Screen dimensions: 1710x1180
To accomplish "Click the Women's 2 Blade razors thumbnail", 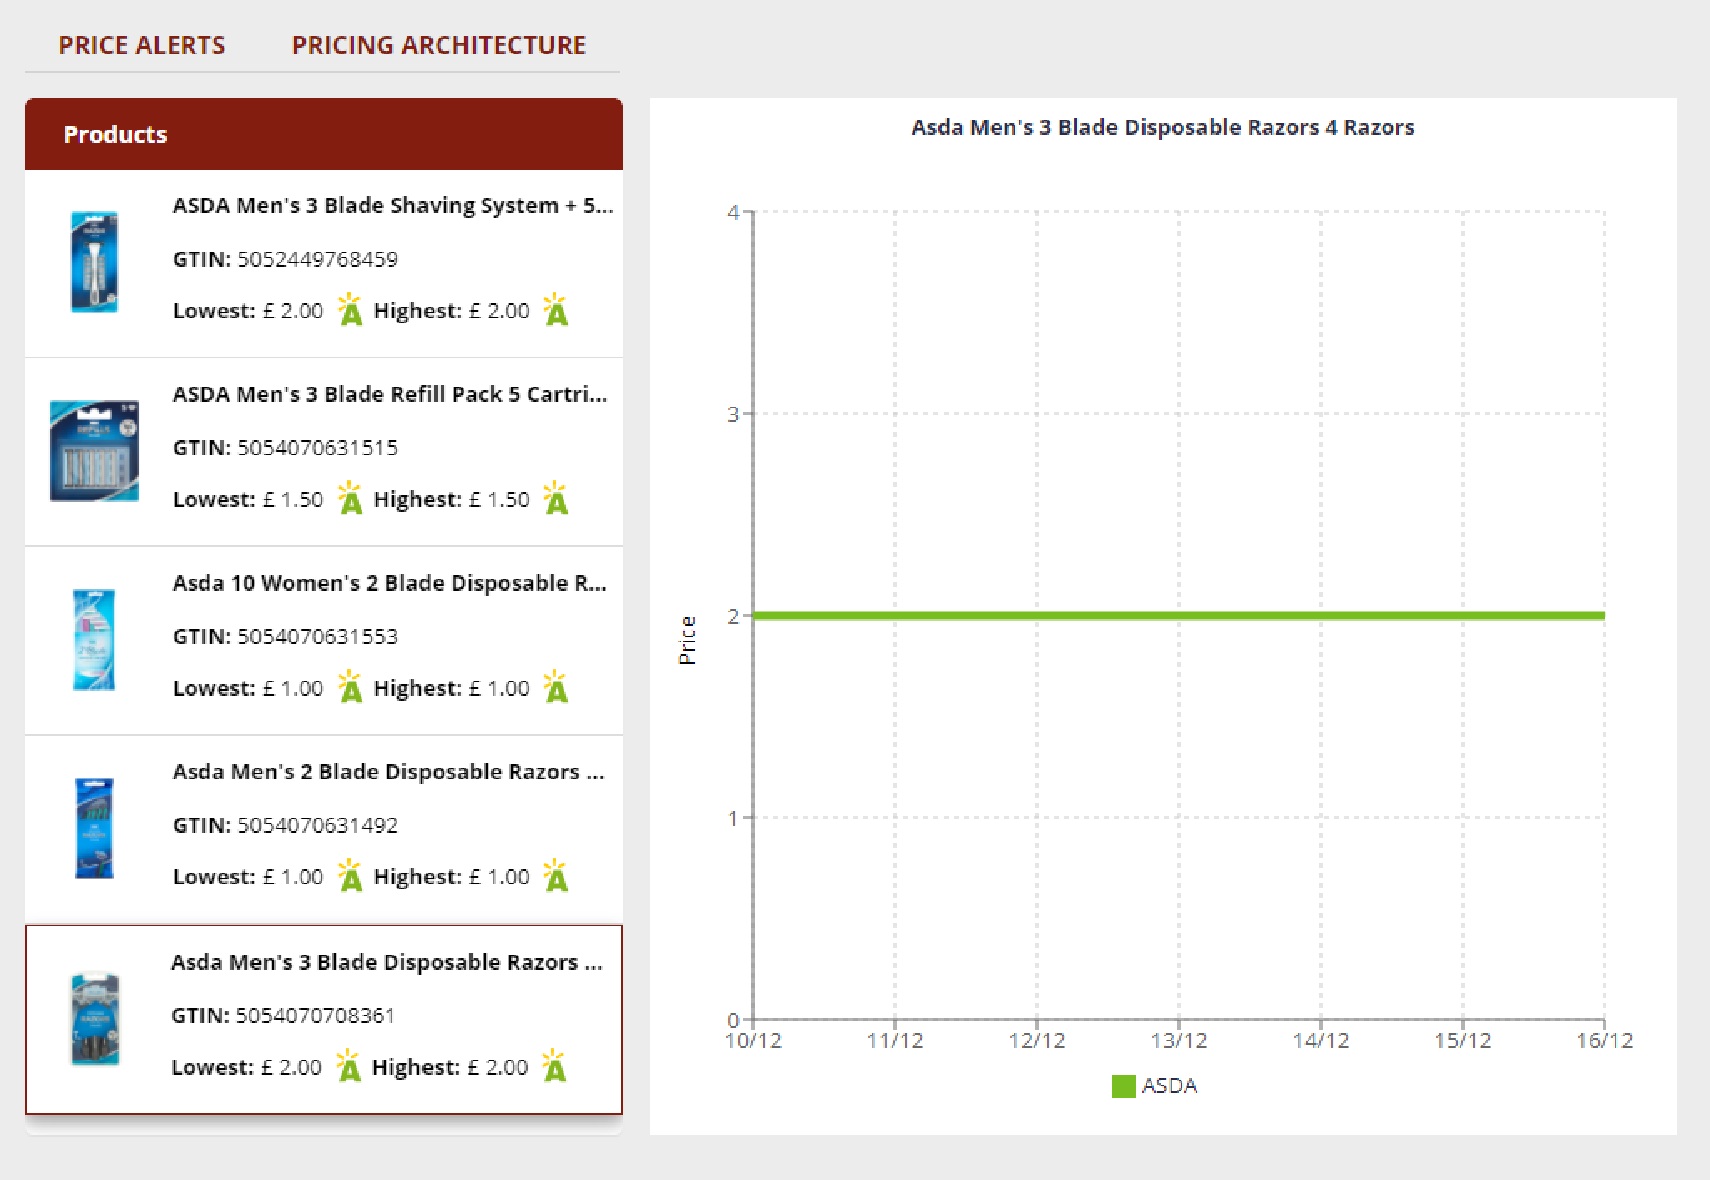I will click(x=94, y=640).
